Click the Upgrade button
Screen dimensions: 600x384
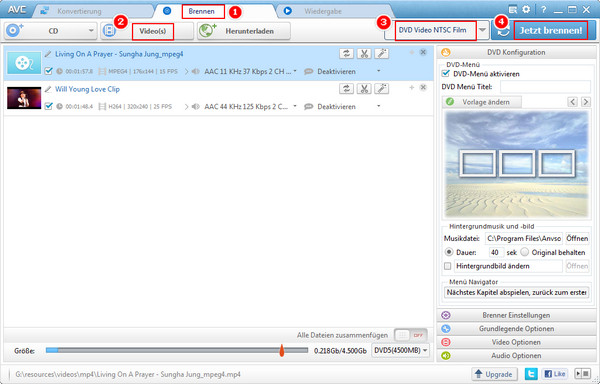tap(494, 374)
